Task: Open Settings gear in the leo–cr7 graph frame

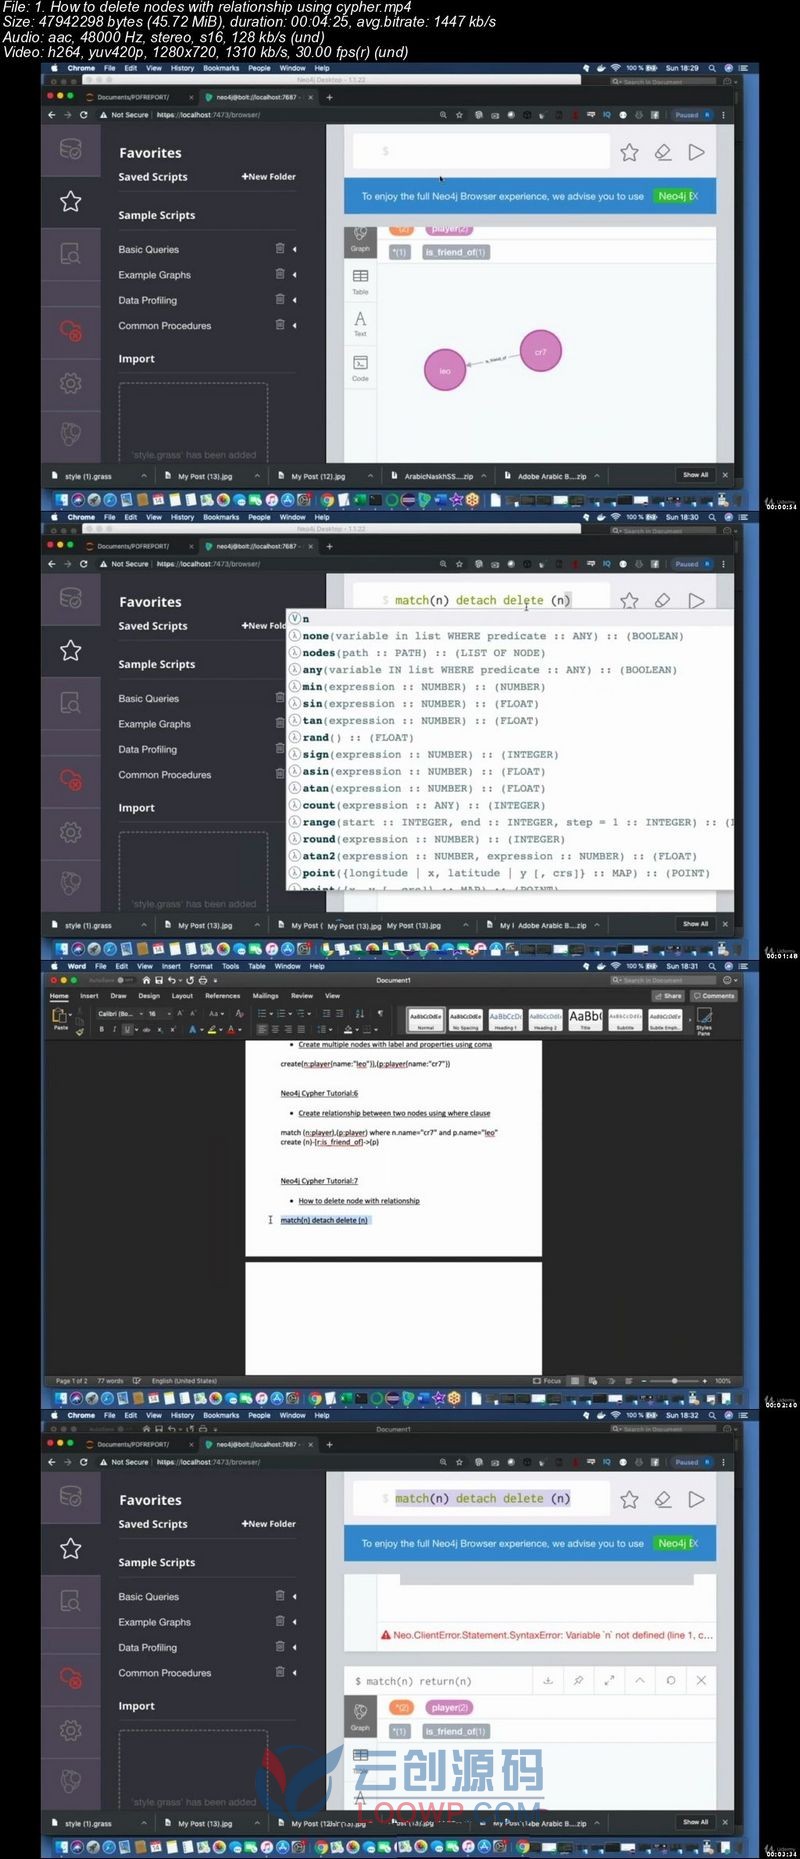Action: [x=71, y=383]
